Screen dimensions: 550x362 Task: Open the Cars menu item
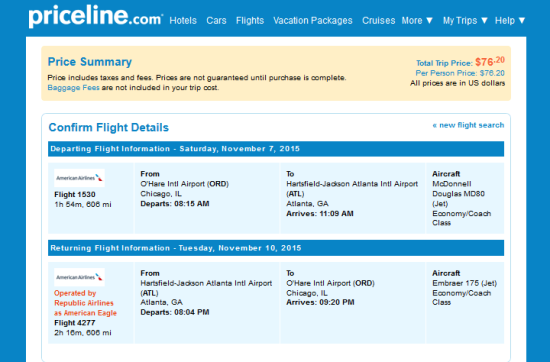pos(216,21)
